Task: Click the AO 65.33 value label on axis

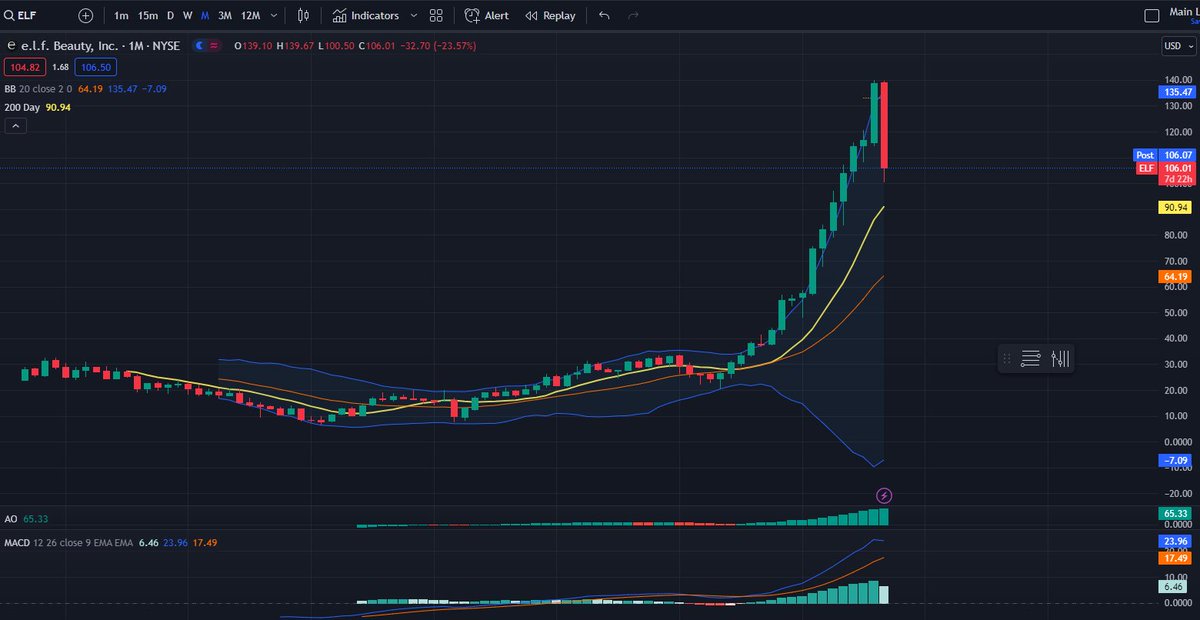Action: click(x=1175, y=512)
